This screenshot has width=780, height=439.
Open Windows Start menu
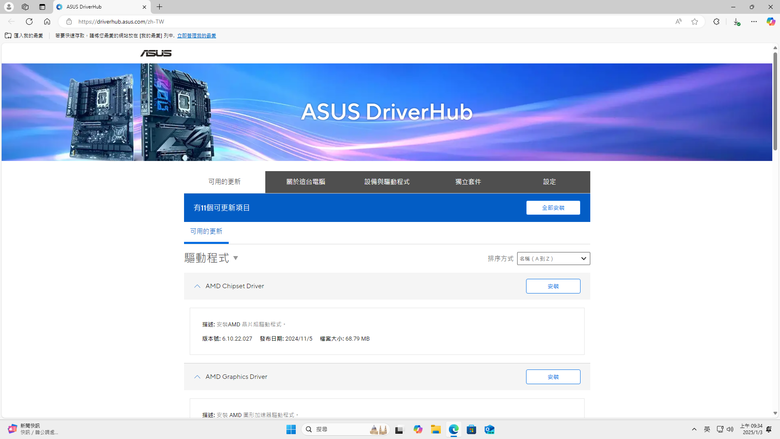[x=291, y=430]
